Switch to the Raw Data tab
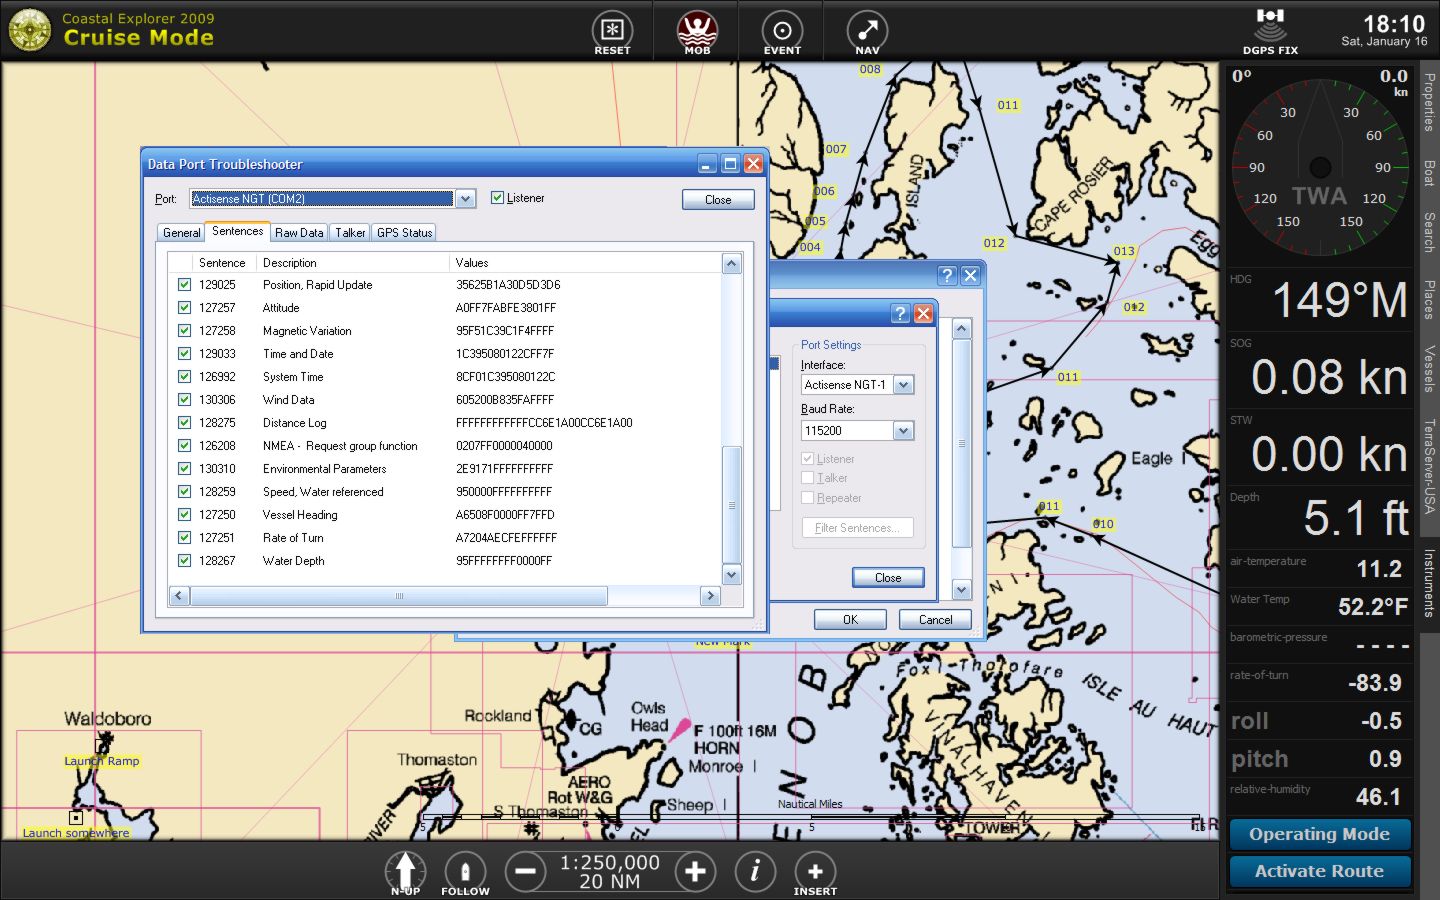This screenshot has width=1440, height=900. click(x=299, y=233)
